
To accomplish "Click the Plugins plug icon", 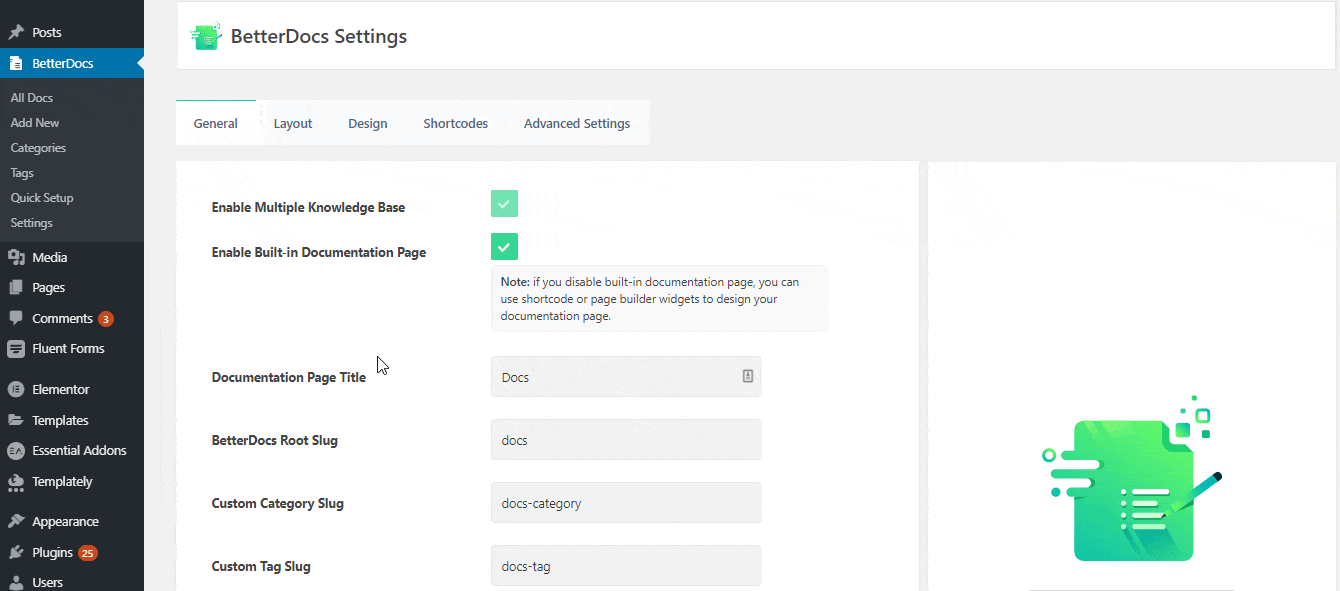I will (16, 552).
